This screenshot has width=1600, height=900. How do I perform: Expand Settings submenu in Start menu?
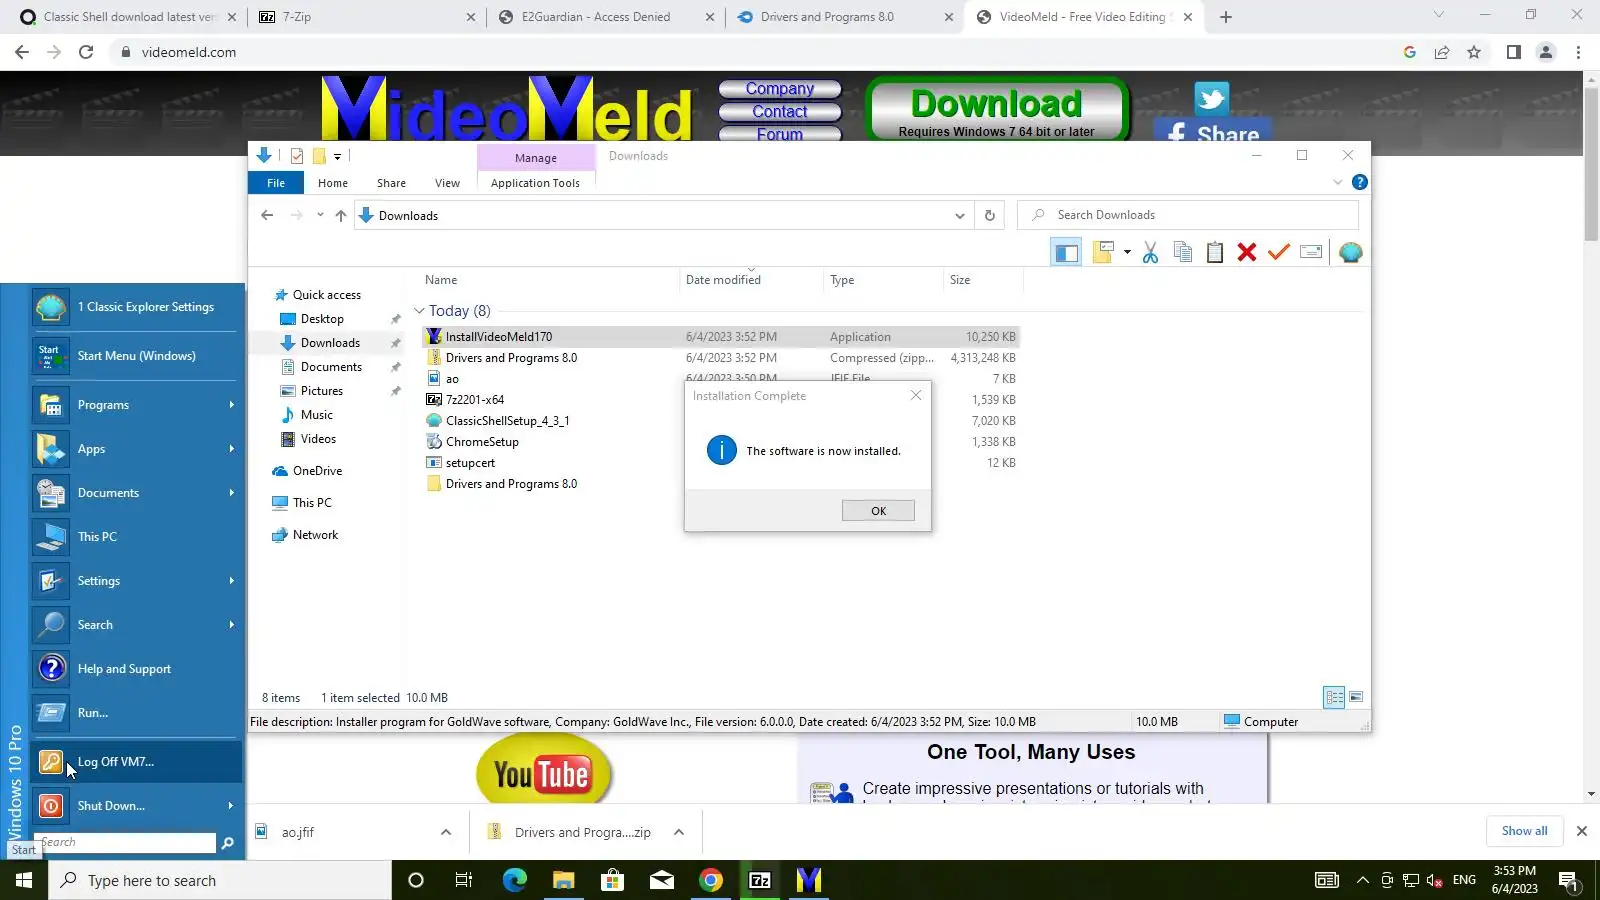coord(137,581)
